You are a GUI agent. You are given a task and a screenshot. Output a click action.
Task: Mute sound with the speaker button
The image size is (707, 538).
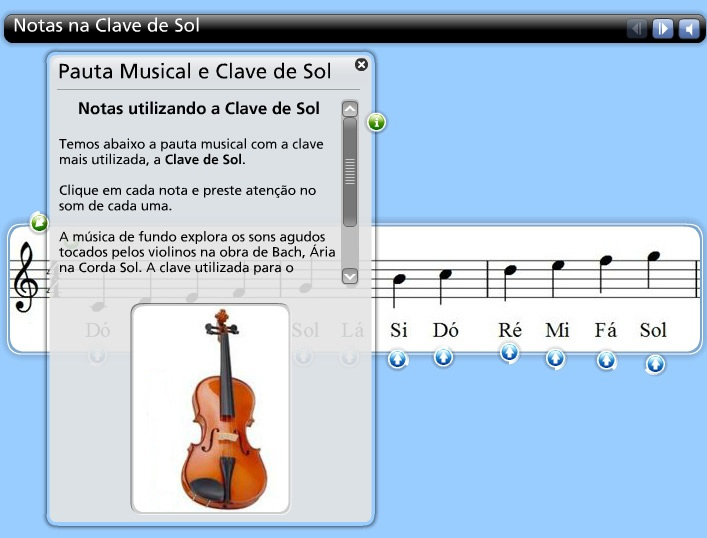(x=687, y=28)
